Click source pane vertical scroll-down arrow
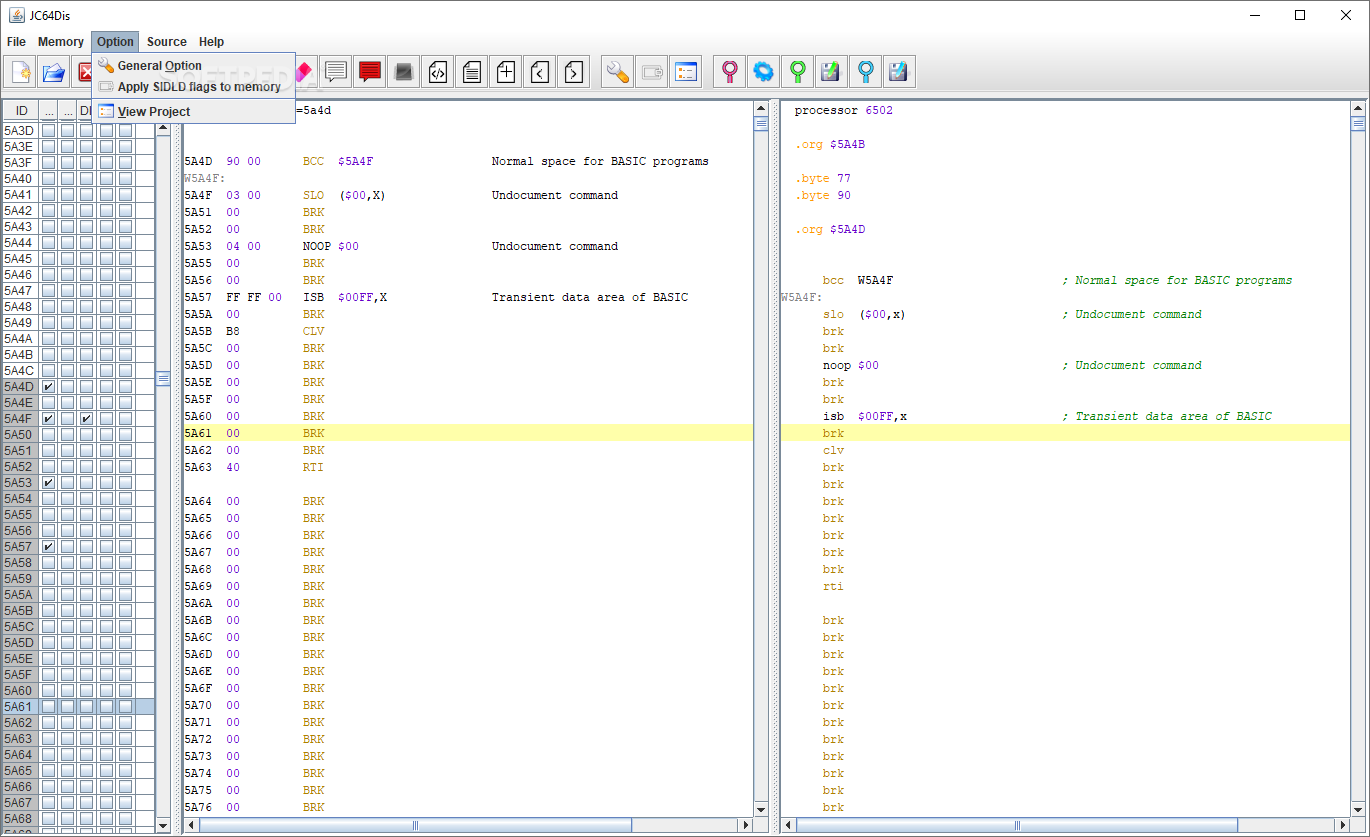1370x837 pixels. pyautogui.click(x=1357, y=810)
